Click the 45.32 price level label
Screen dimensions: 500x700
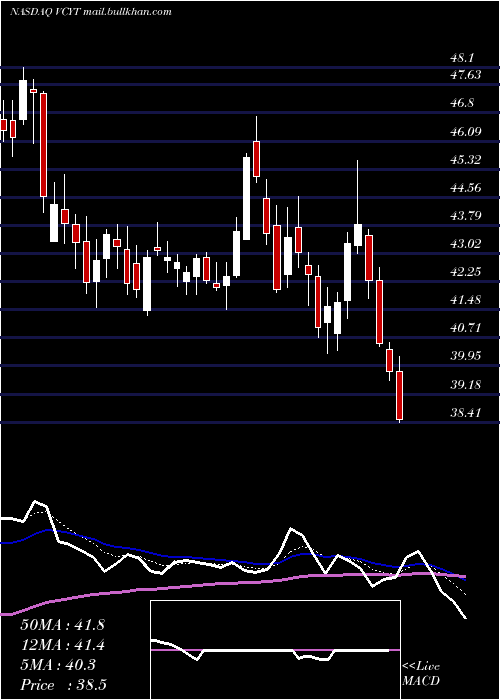click(465, 159)
